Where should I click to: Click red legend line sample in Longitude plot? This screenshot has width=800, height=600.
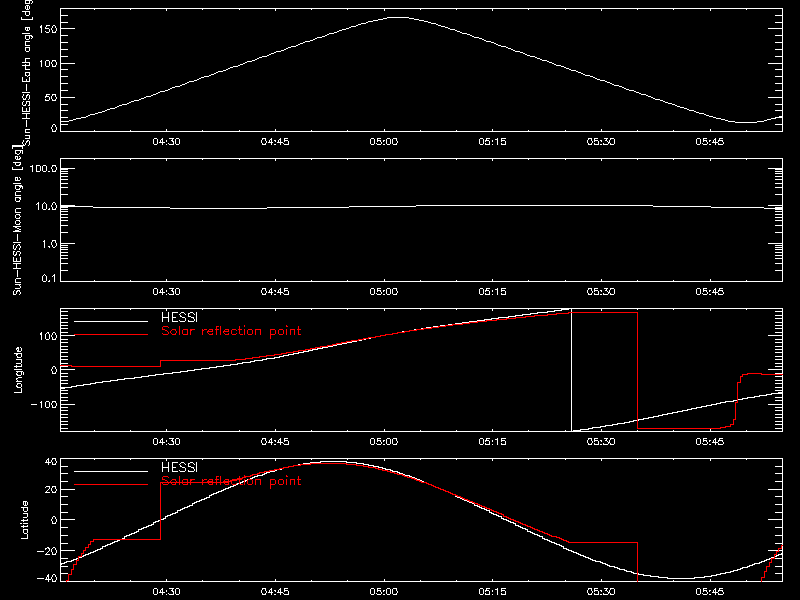pos(111,335)
